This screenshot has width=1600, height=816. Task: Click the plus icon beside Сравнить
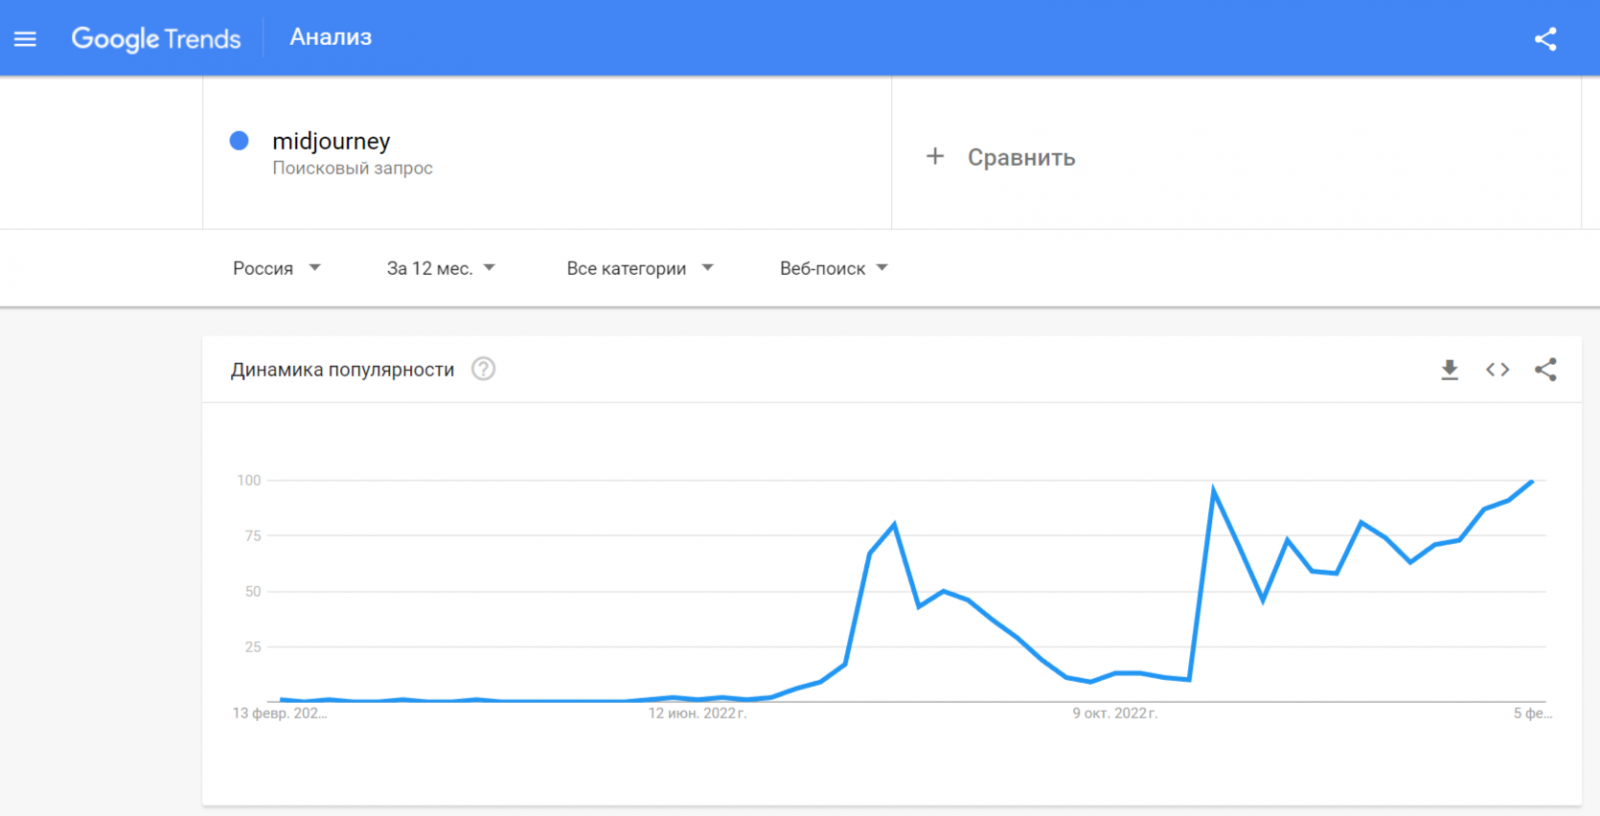coord(935,156)
